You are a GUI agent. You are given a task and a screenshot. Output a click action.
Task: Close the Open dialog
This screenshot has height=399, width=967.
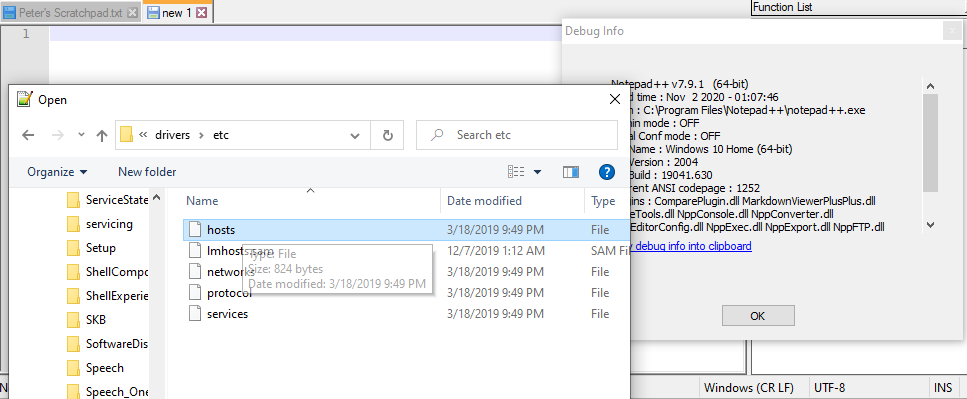coord(614,99)
